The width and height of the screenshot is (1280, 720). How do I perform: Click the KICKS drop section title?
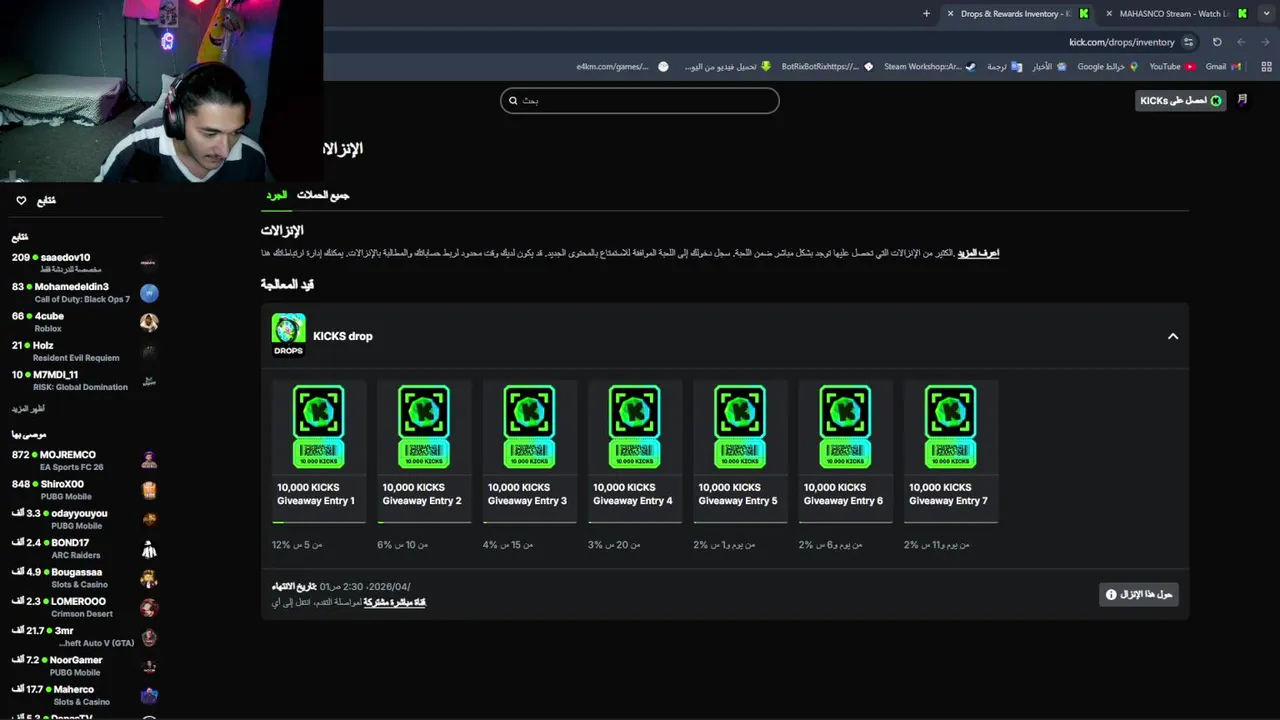click(x=343, y=336)
